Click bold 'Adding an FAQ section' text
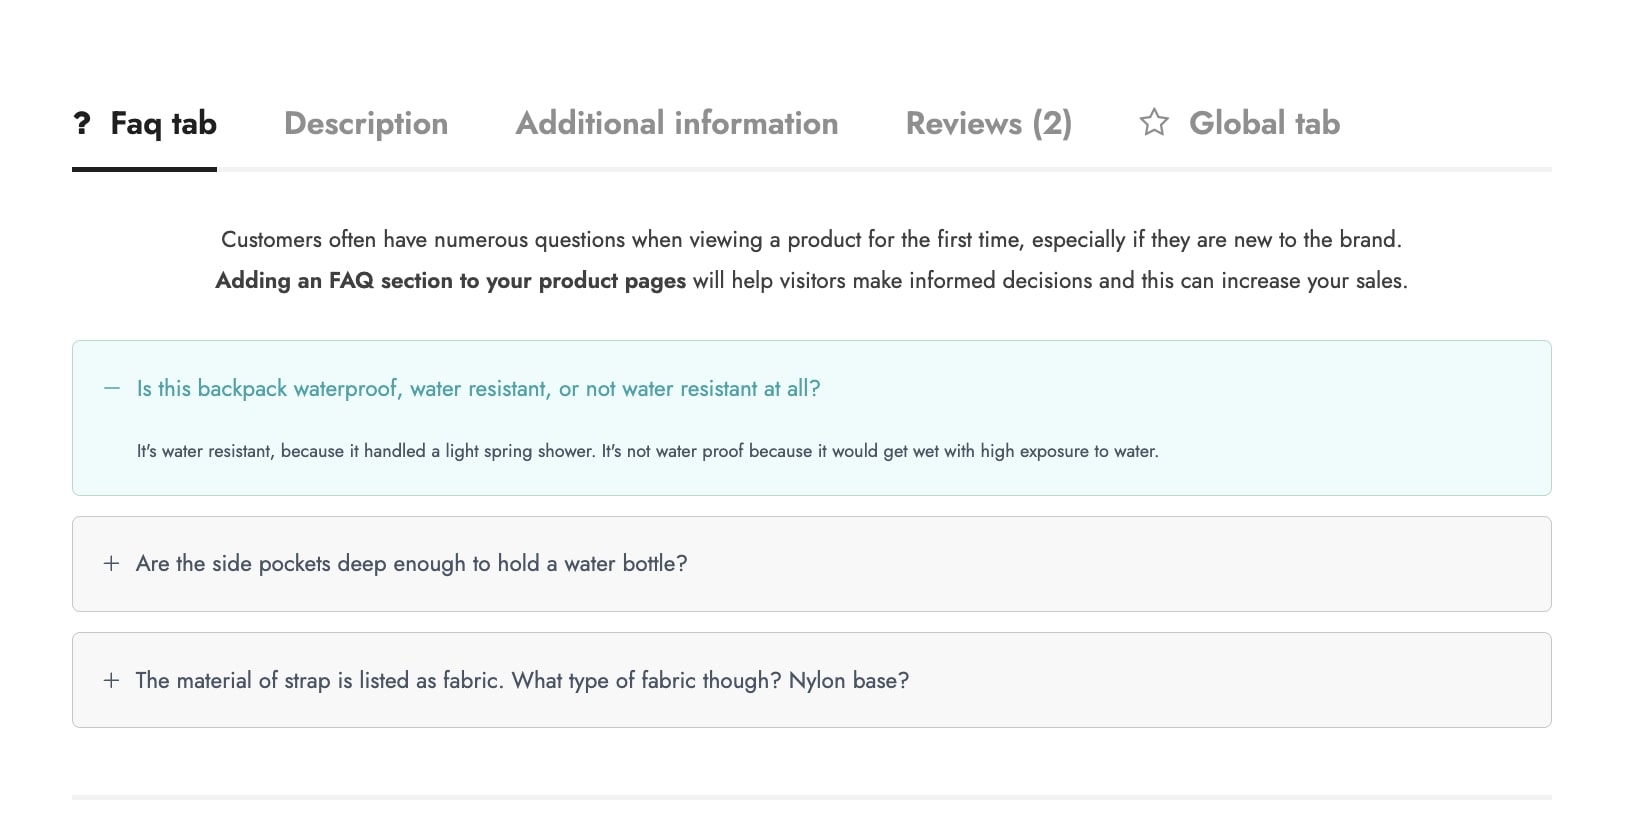The image size is (1652, 834). (450, 281)
